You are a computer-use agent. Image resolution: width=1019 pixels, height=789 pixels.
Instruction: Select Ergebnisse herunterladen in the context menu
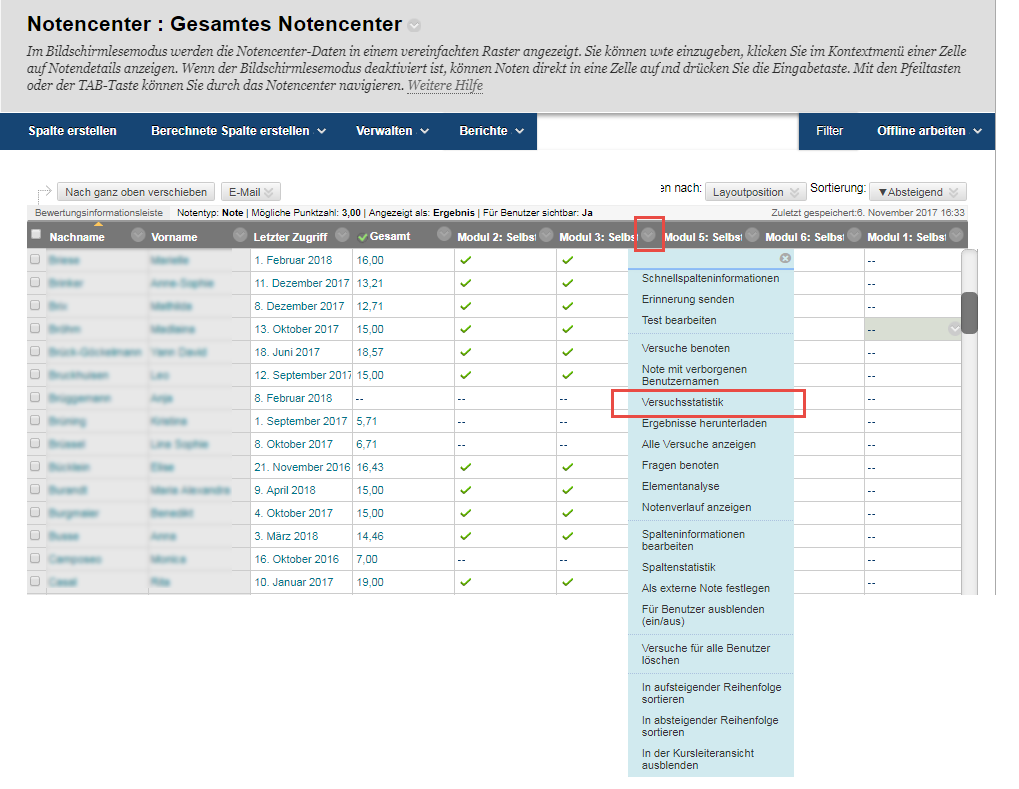704,424
